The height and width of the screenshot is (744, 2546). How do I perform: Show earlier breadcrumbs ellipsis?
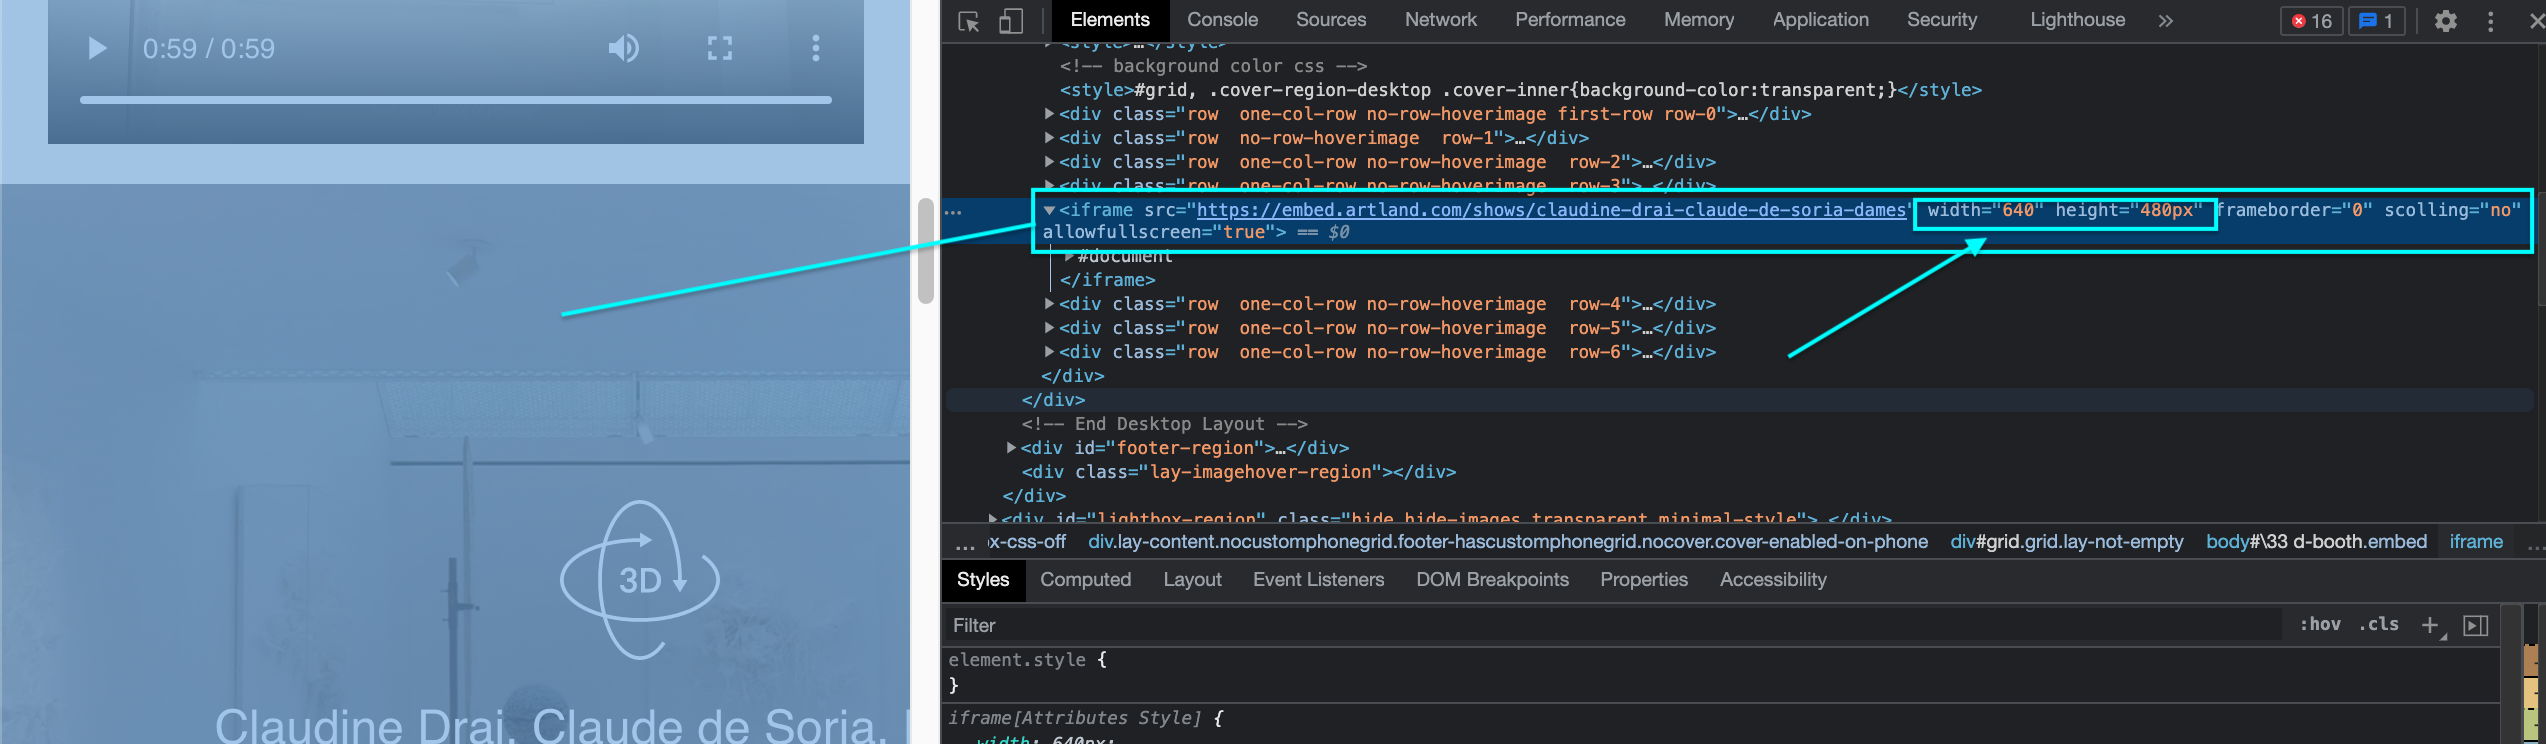[964, 544]
